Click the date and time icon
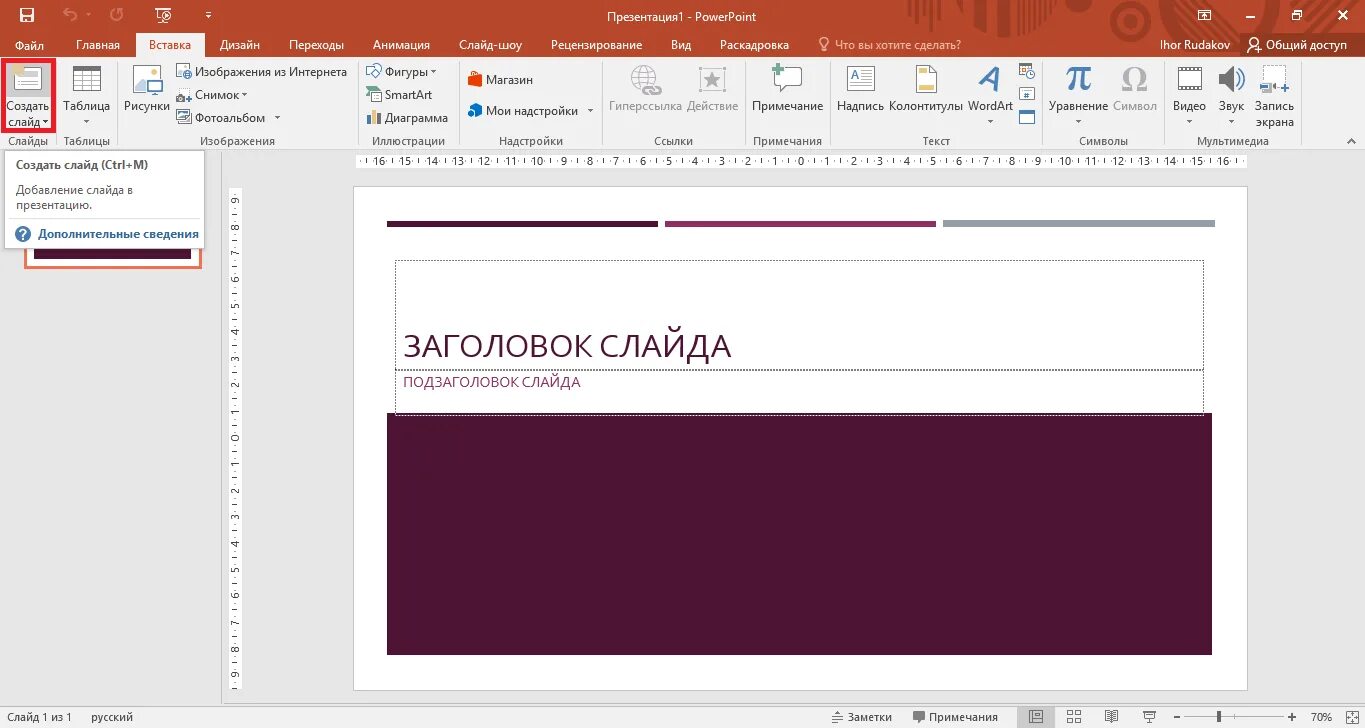This screenshot has height=728, width=1365. [1027, 71]
